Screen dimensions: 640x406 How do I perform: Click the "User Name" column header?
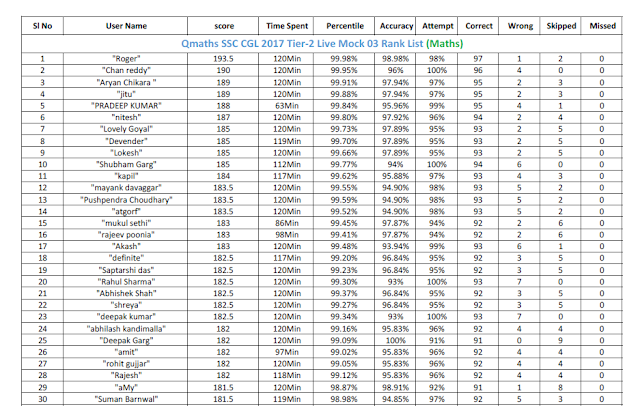[x=126, y=26]
